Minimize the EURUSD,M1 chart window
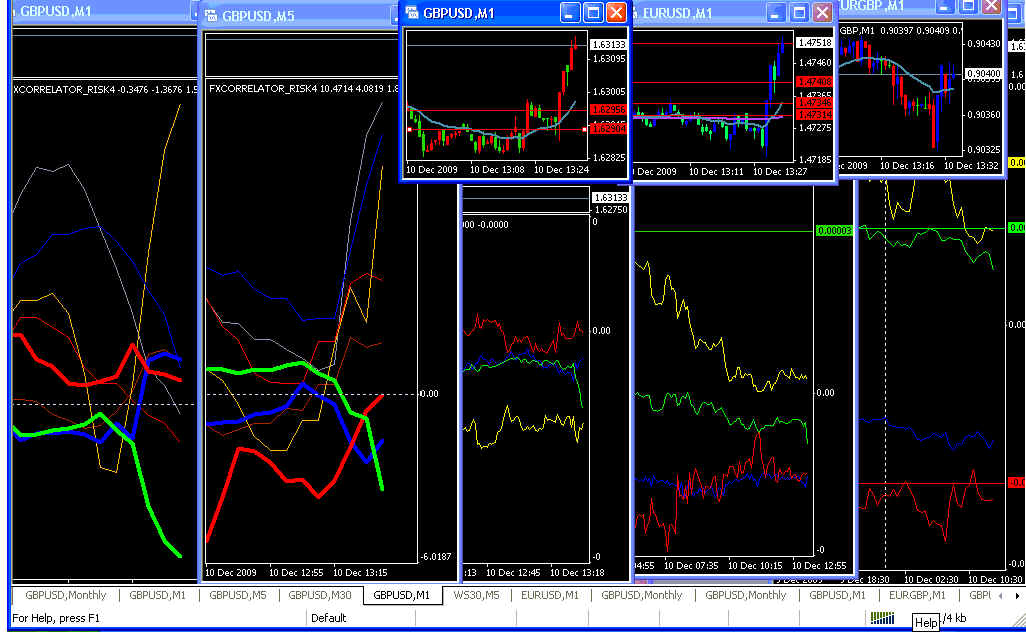Image resolution: width=1026 pixels, height=632 pixels. [x=775, y=12]
